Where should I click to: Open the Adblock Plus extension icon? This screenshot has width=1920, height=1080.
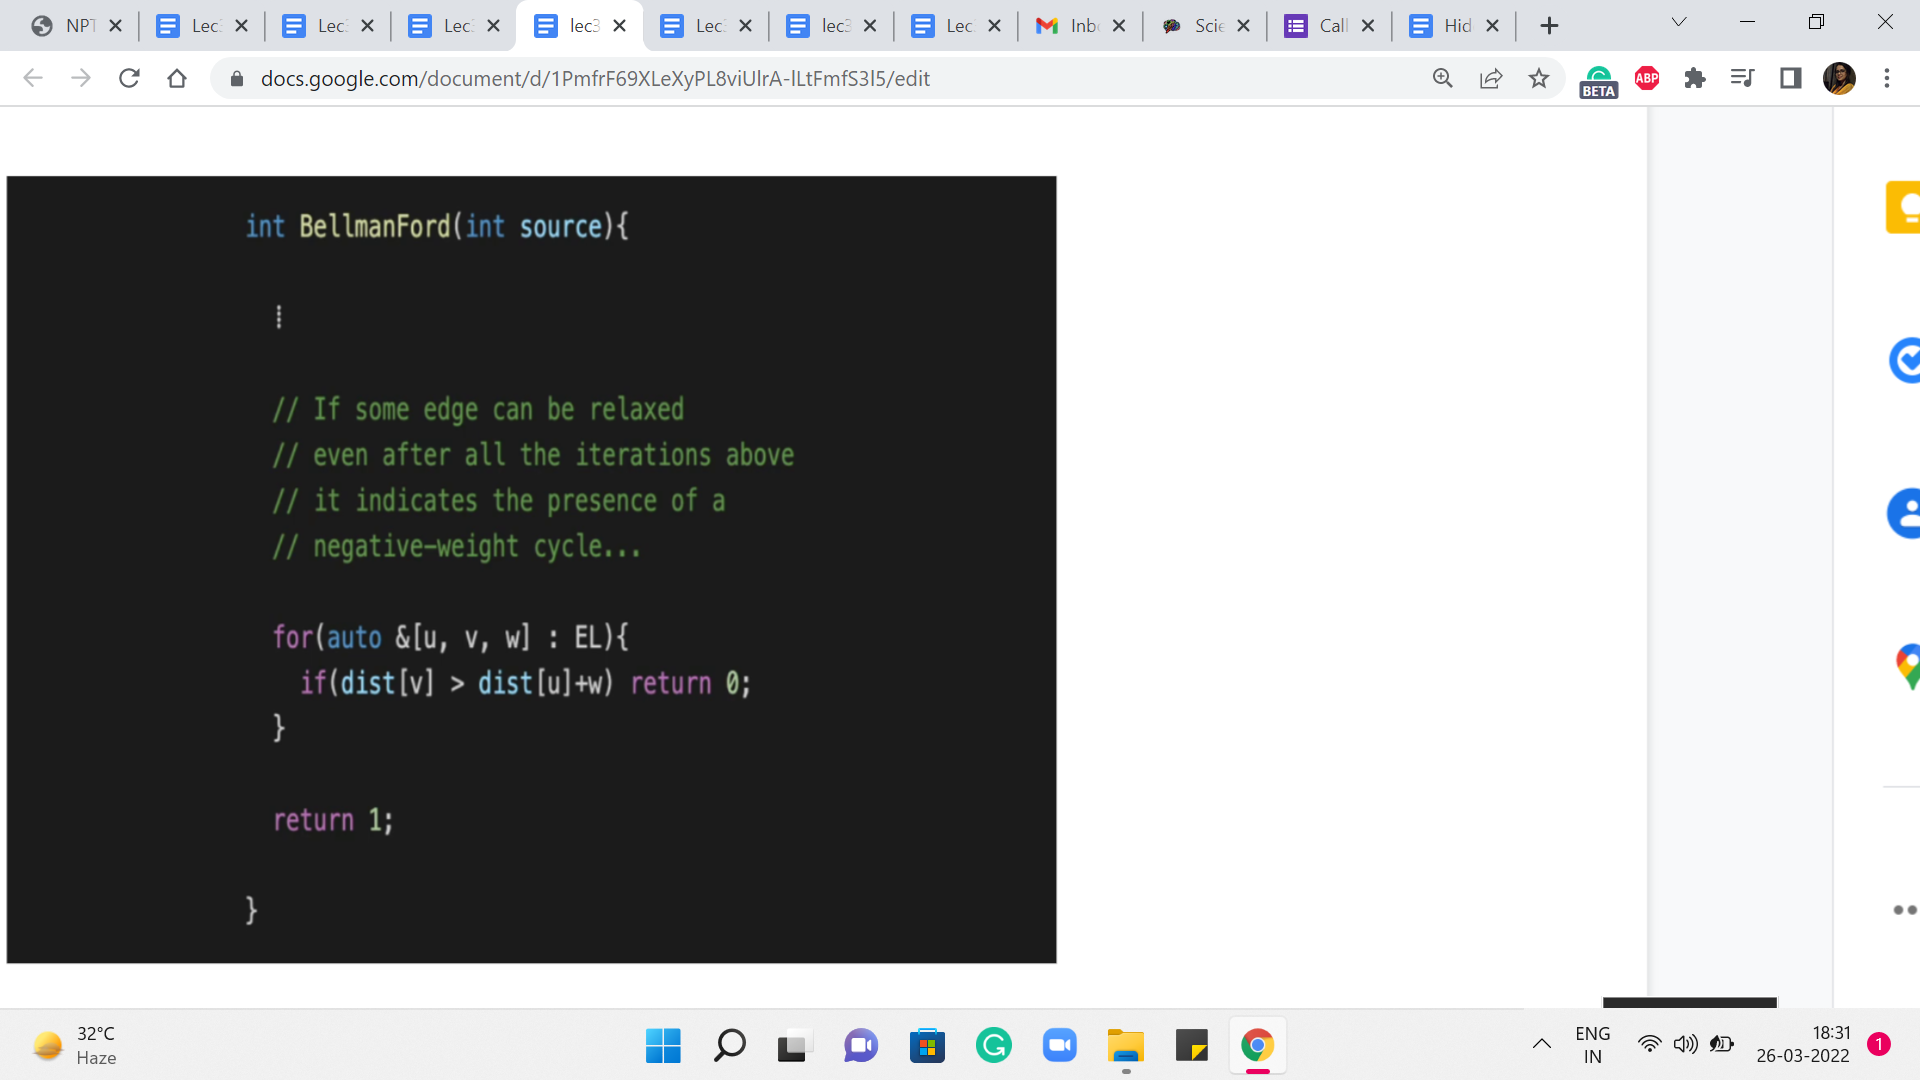coord(1647,78)
